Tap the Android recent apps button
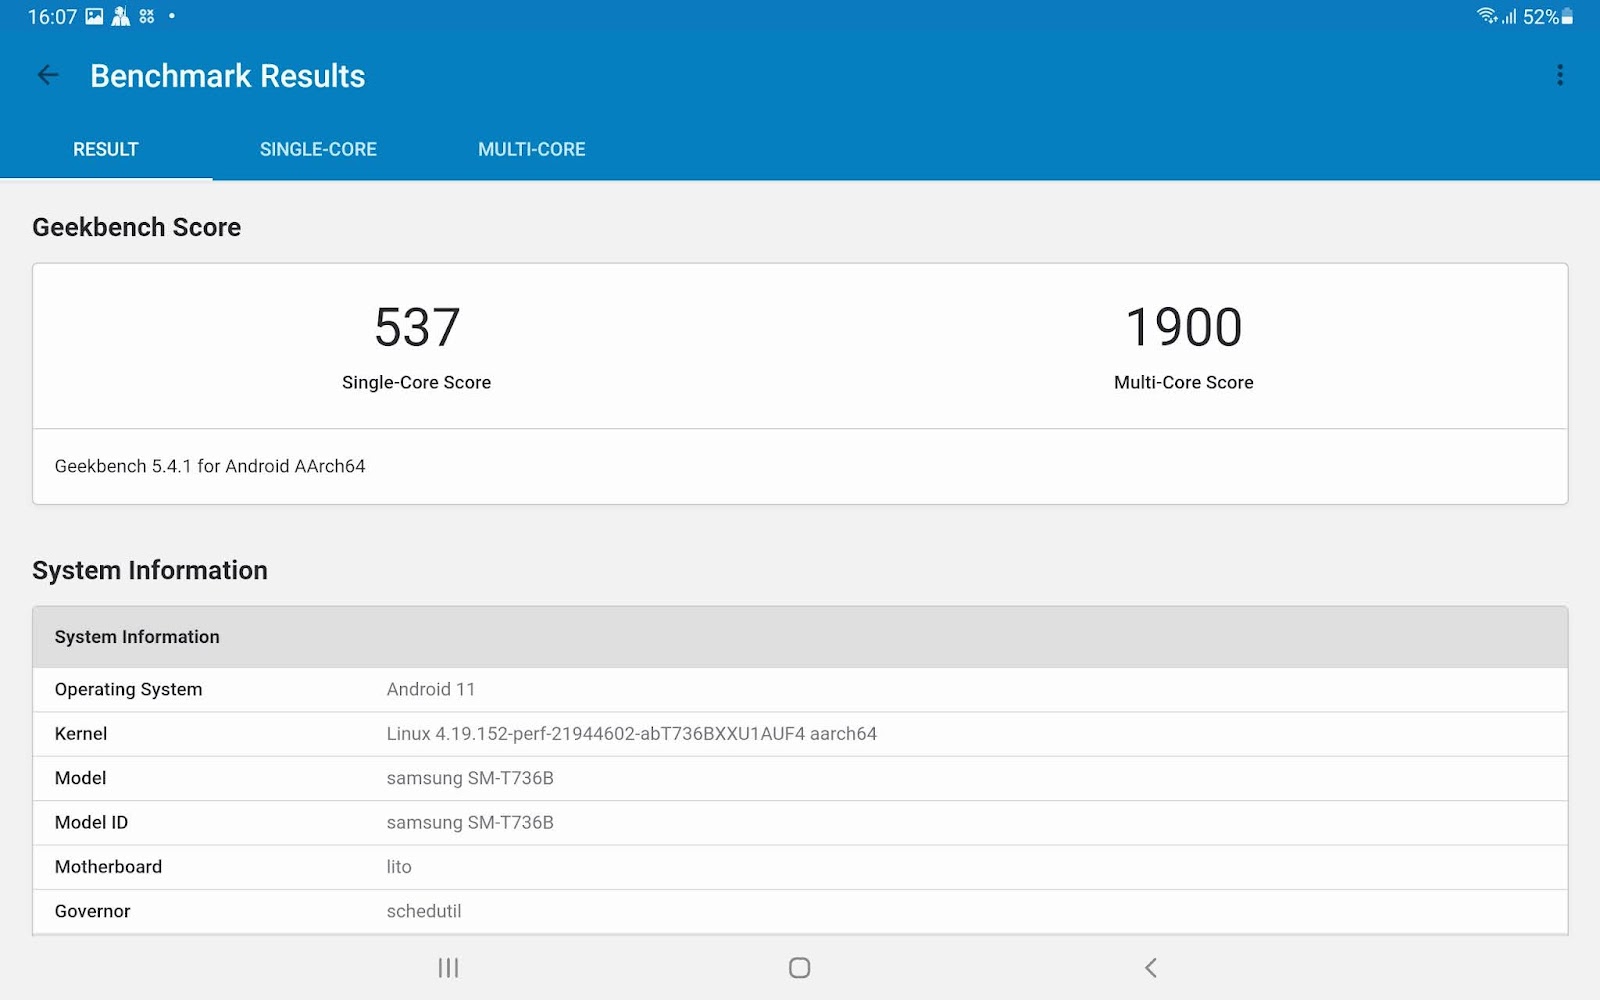This screenshot has height=1000, width=1600. coord(448,967)
